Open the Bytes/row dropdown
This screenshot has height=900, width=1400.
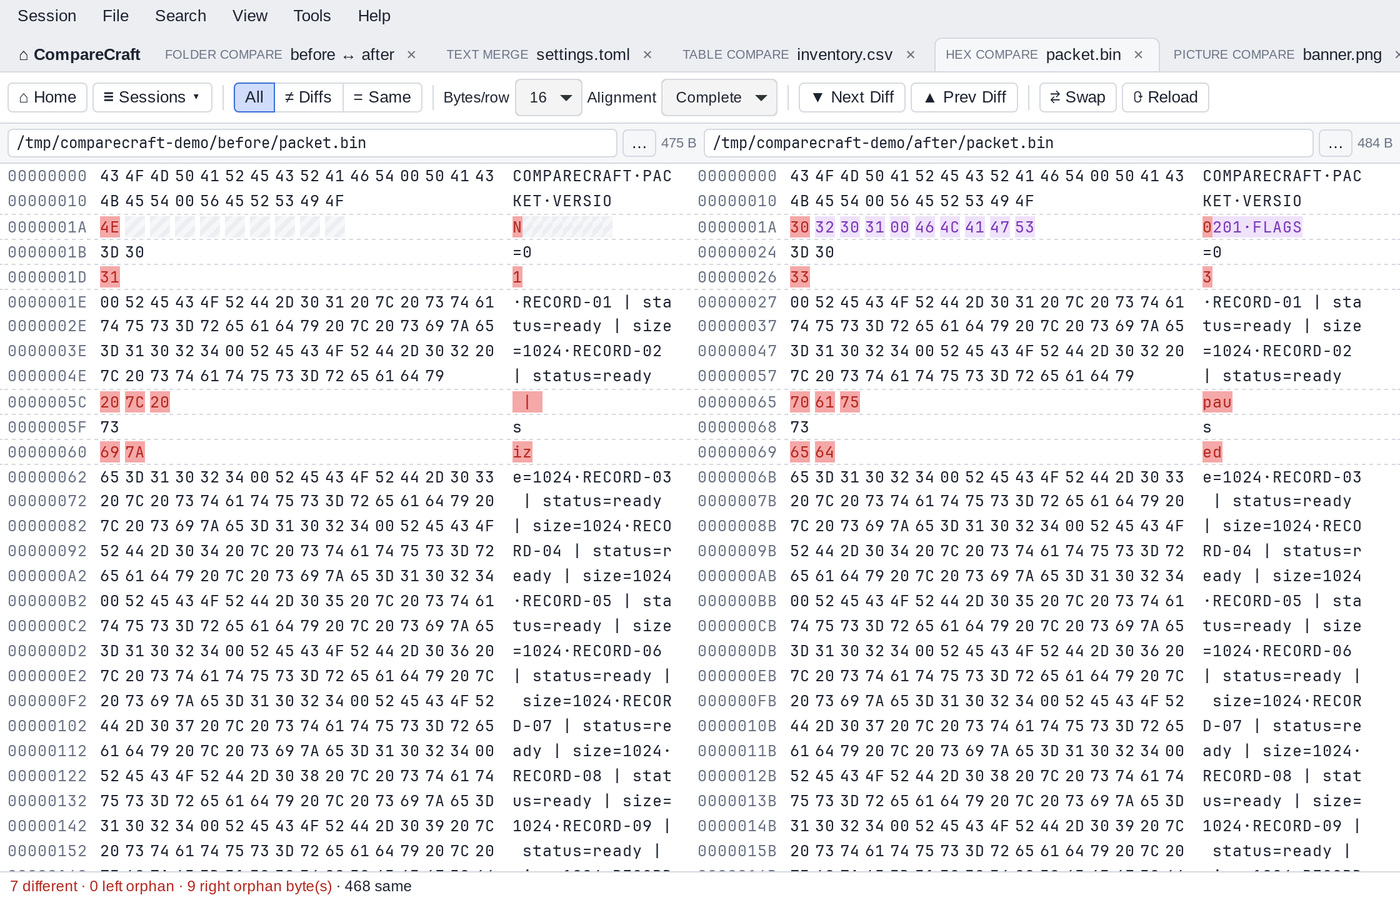tap(549, 97)
